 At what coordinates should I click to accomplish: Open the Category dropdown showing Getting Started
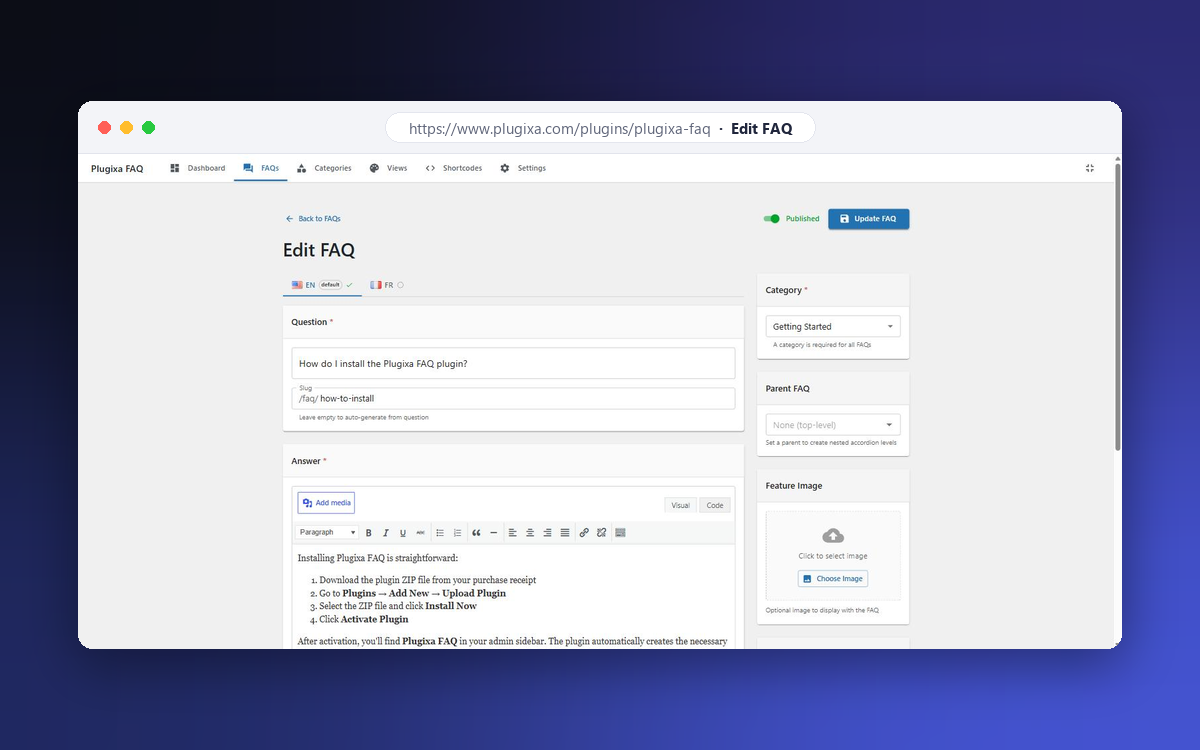(833, 326)
